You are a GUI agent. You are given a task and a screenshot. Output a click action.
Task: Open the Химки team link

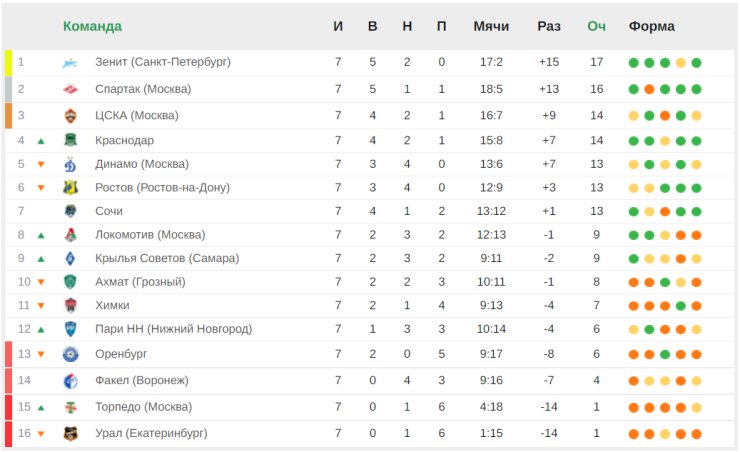112,305
